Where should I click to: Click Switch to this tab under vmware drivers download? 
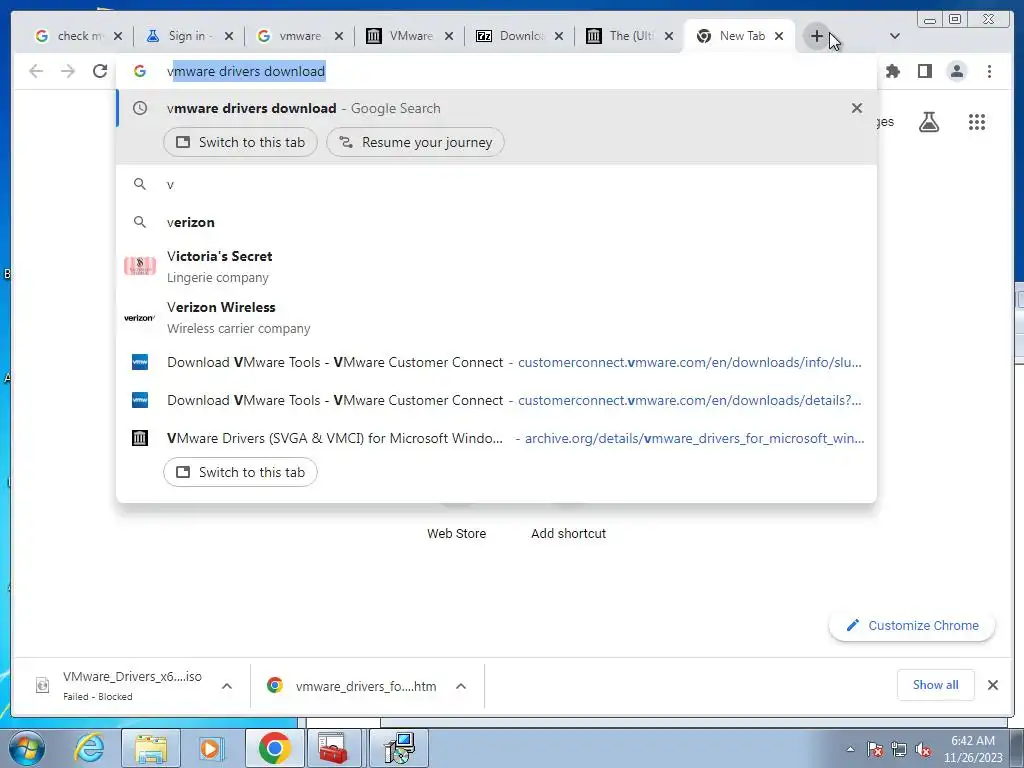tap(240, 142)
